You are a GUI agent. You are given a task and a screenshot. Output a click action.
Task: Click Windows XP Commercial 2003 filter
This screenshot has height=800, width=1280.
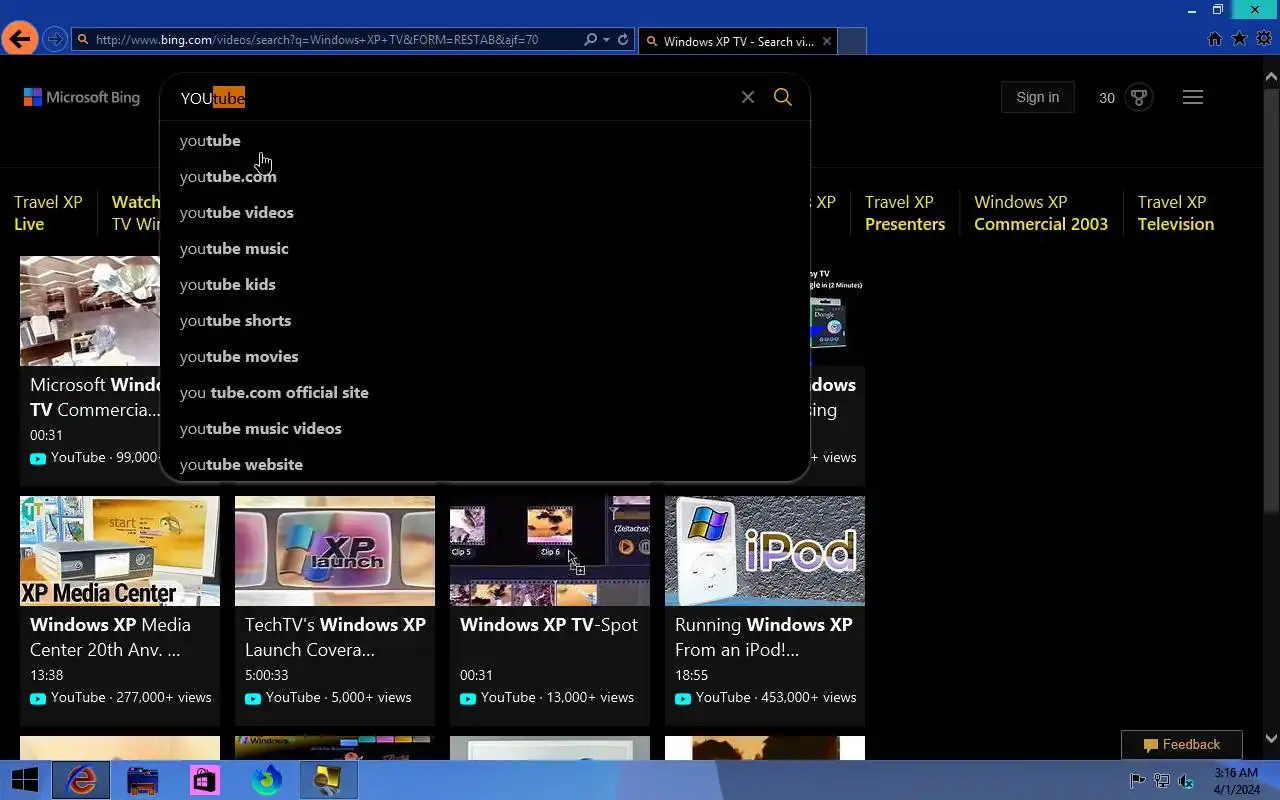click(x=1041, y=213)
